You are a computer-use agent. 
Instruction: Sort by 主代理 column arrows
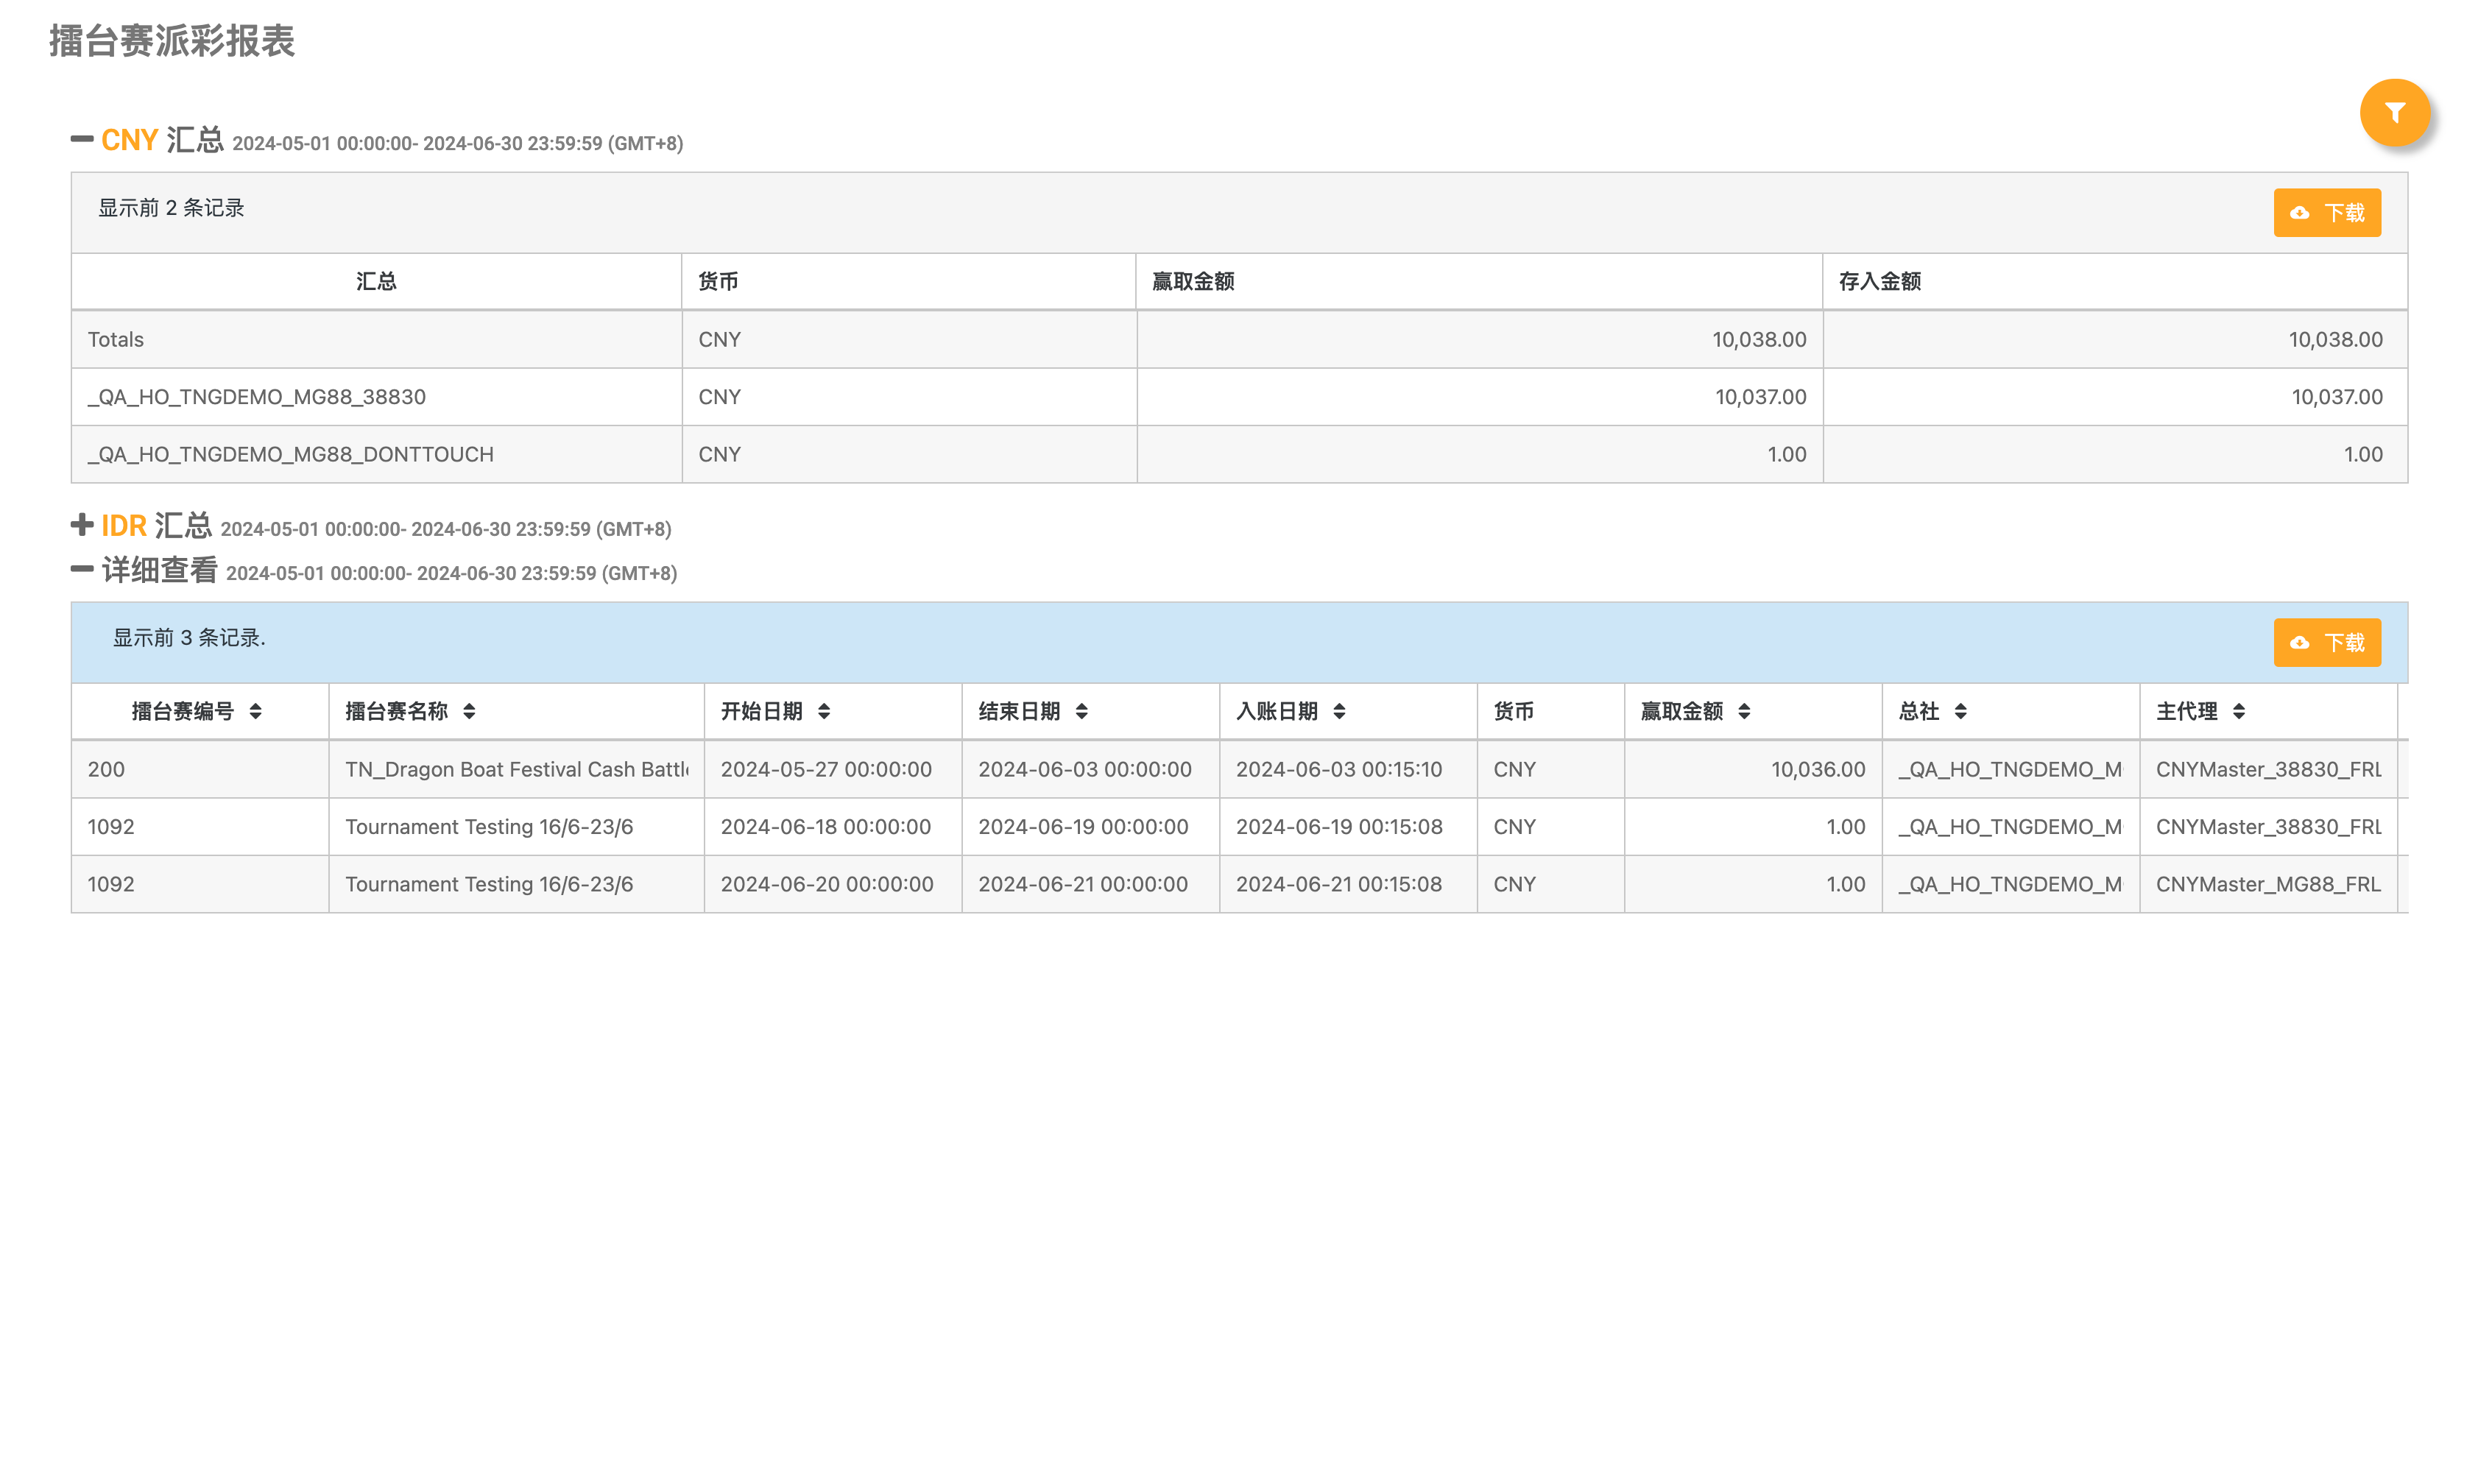coord(2239,711)
